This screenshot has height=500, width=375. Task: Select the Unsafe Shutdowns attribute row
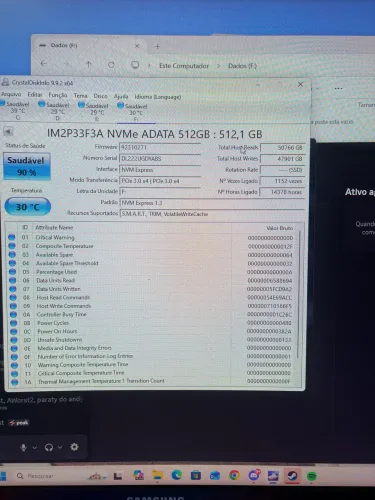tap(151, 340)
